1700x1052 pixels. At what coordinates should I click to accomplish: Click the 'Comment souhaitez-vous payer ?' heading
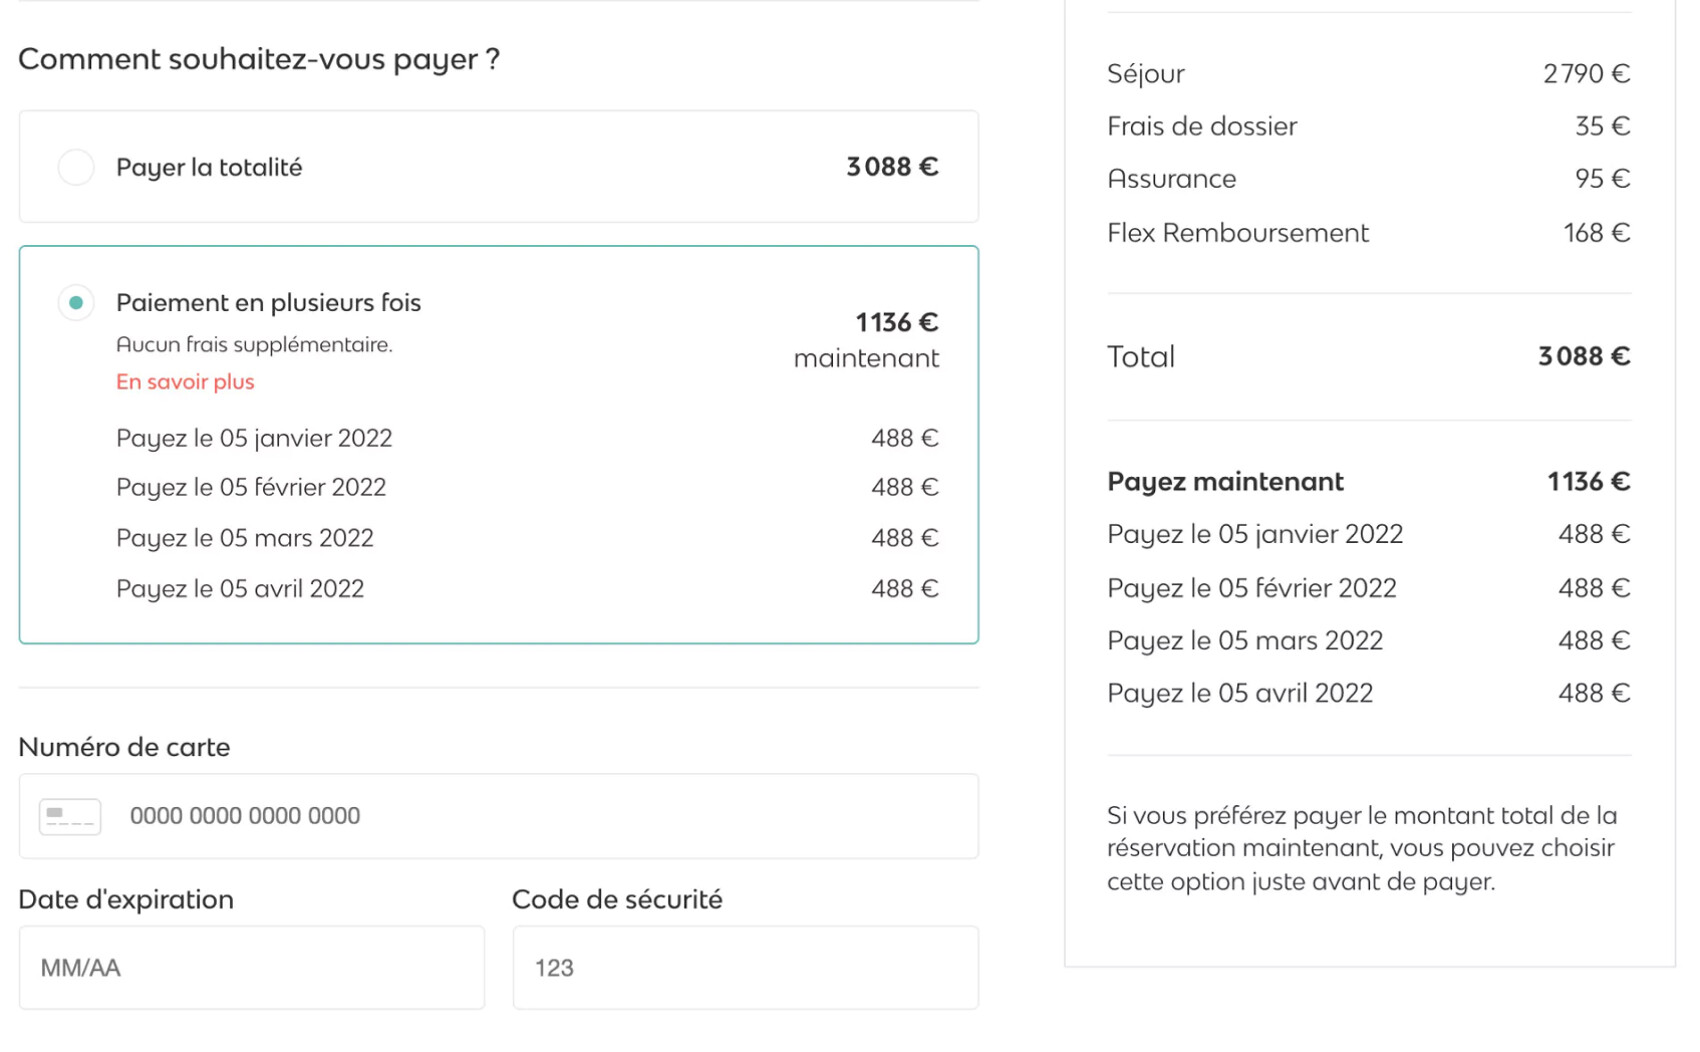(x=259, y=59)
